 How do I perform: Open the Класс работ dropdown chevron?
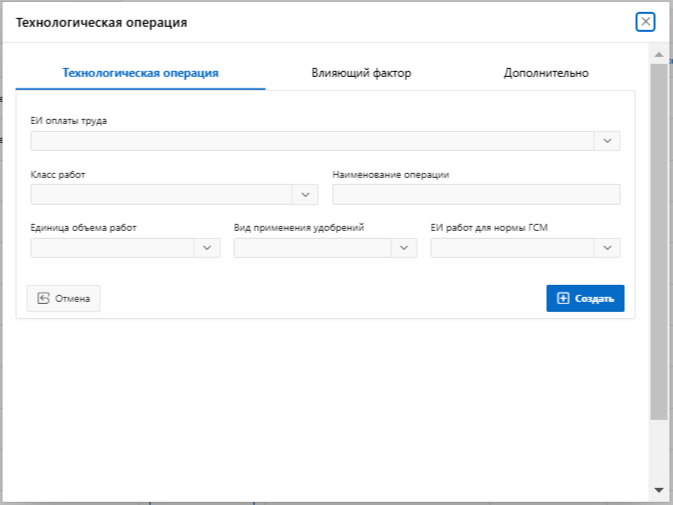point(305,194)
